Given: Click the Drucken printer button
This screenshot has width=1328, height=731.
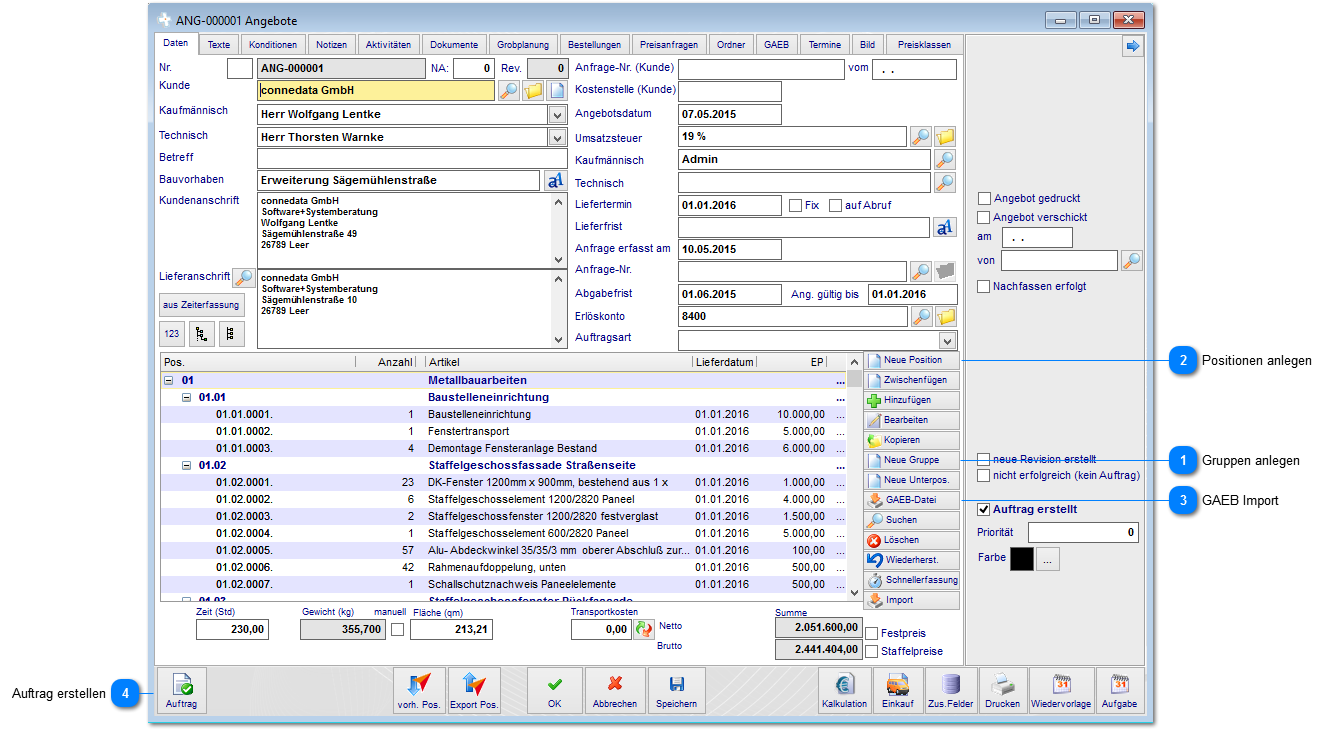Looking at the screenshot, I should click(x=1002, y=691).
